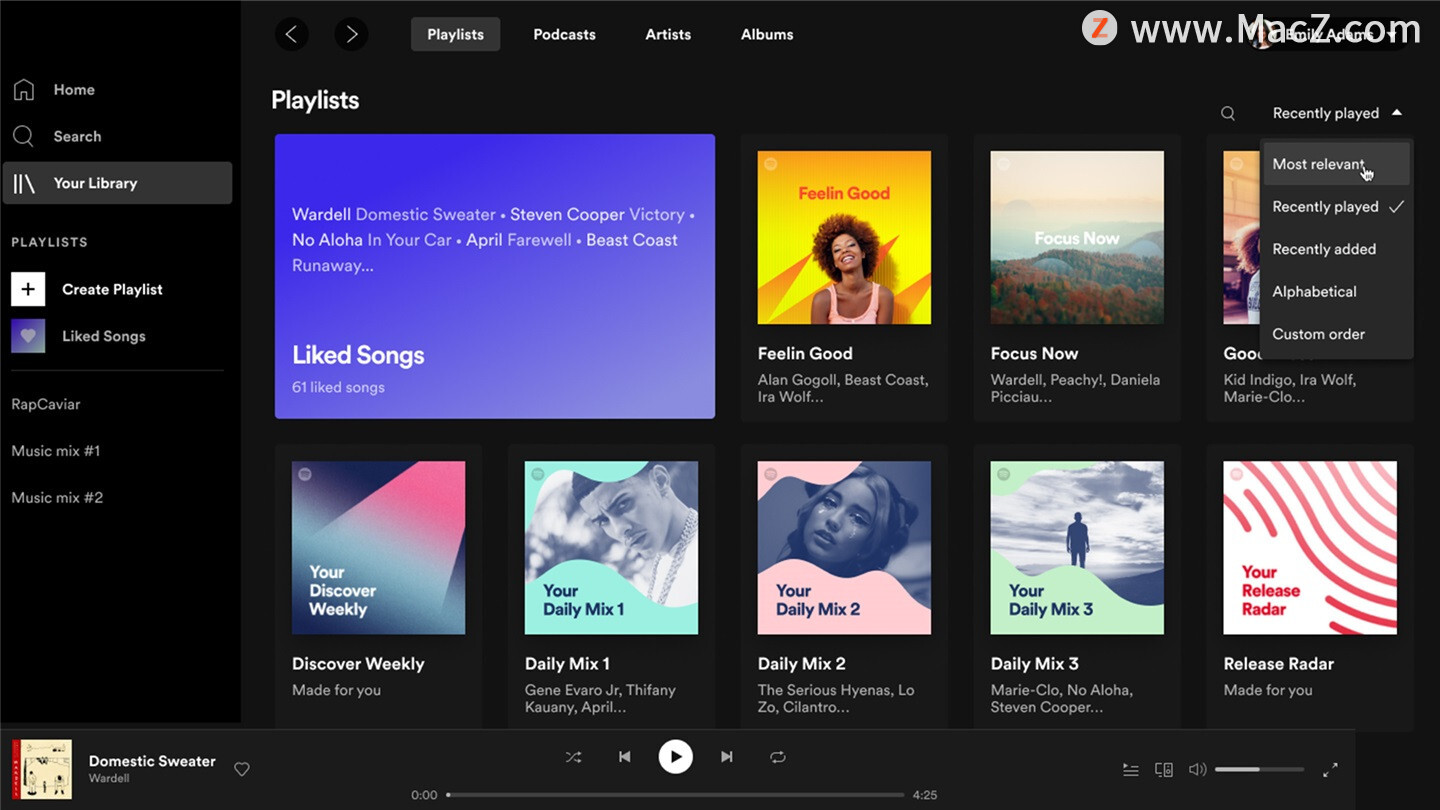Click the Daily Mix 2 title text
1440x810 pixels.
pos(802,664)
